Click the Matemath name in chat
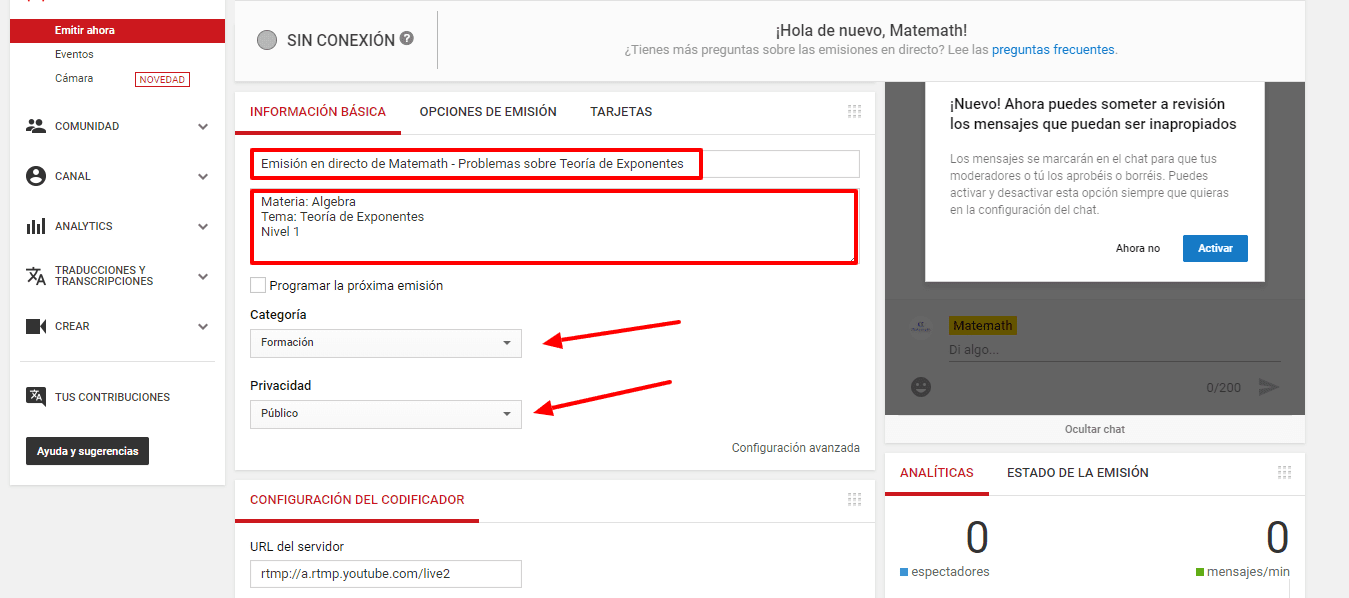This screenshot has width=1349, height=598. [x=983, y=326]
